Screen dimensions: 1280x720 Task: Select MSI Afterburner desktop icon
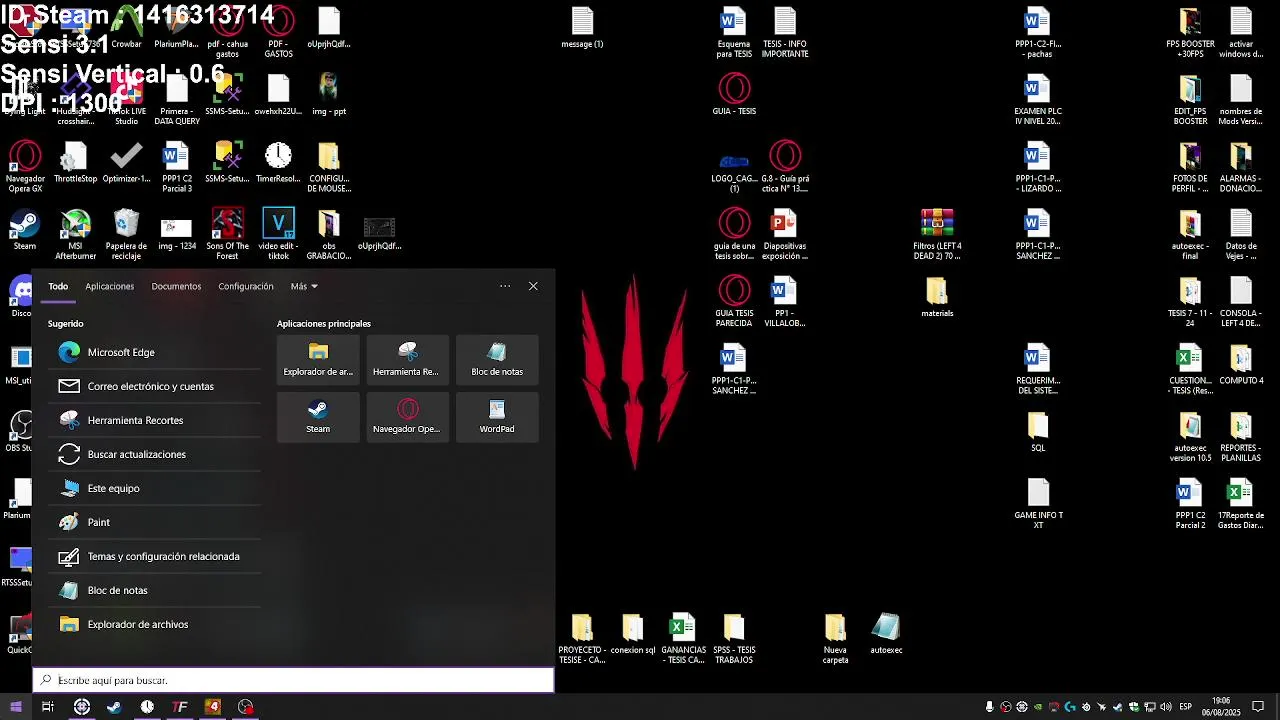coord(76,234)
